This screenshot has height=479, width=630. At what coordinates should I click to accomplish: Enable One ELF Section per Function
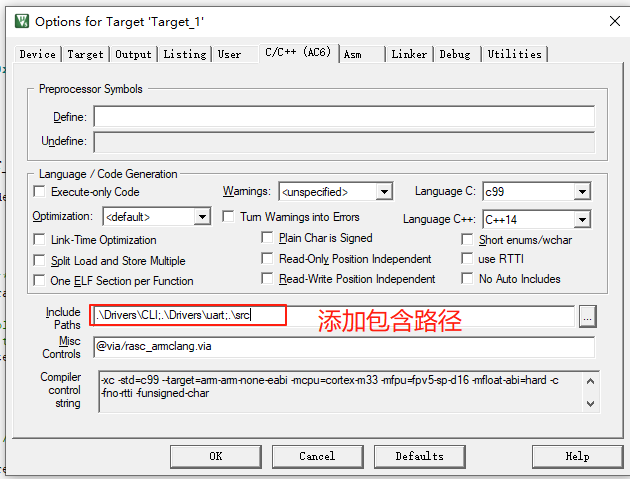pos(39,280)
